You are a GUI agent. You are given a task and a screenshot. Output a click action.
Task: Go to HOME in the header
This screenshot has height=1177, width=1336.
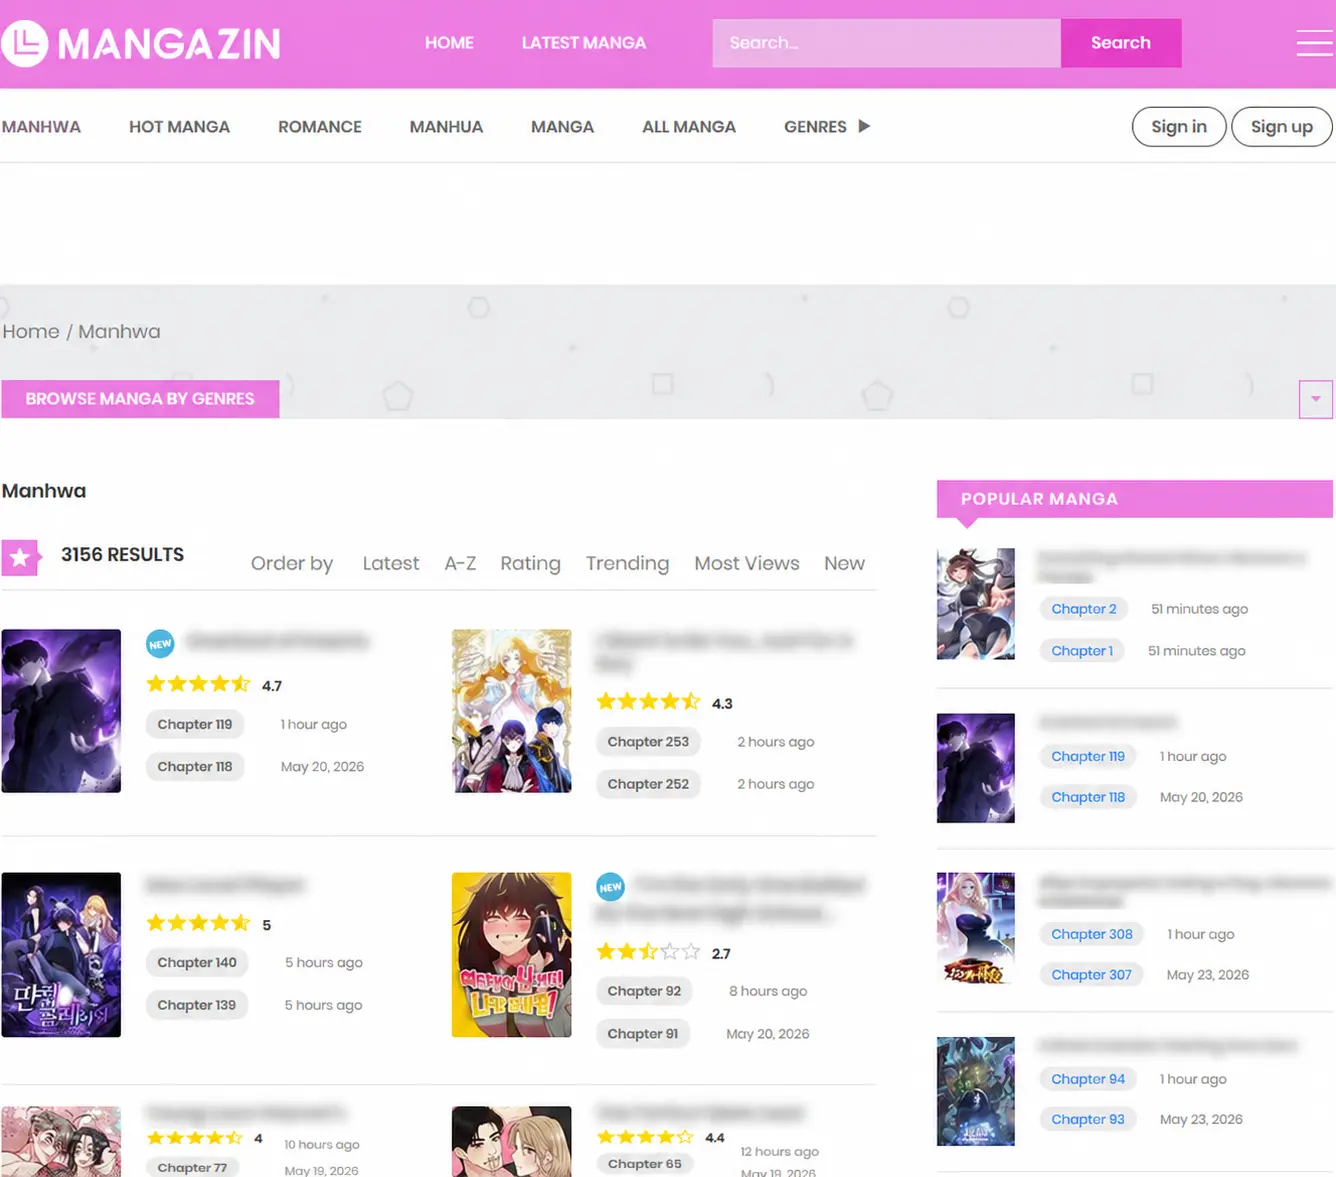pyautogui.click(x=449, y=43)
